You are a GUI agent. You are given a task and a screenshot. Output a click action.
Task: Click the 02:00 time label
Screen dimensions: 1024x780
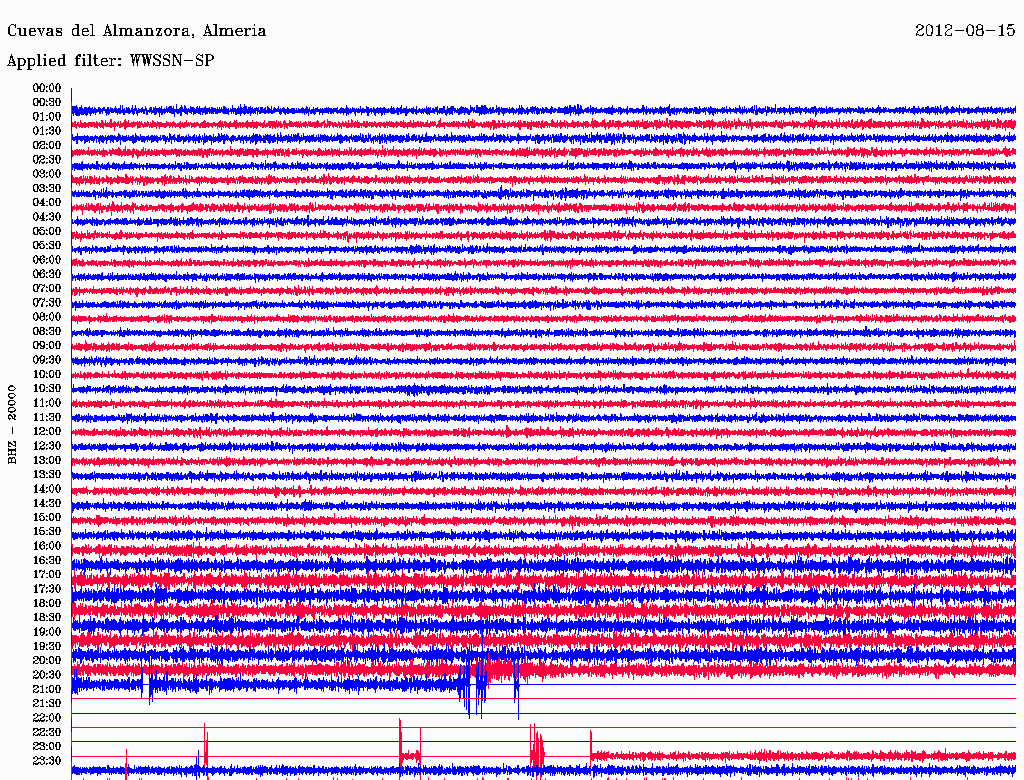coord(47,146)
